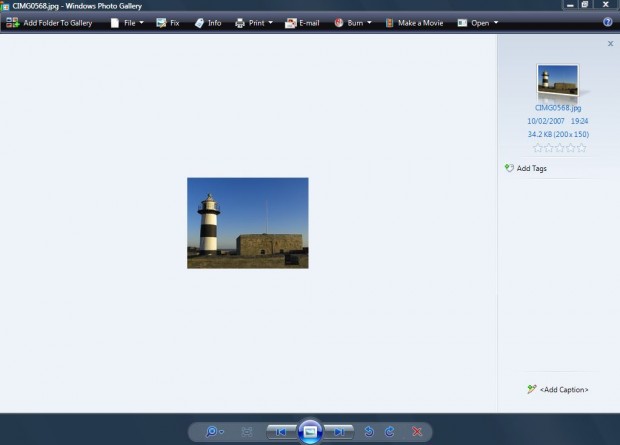Click the Fix picture icon
The height and width of the screenshot is (445, 620).
(x=161, y=23)
